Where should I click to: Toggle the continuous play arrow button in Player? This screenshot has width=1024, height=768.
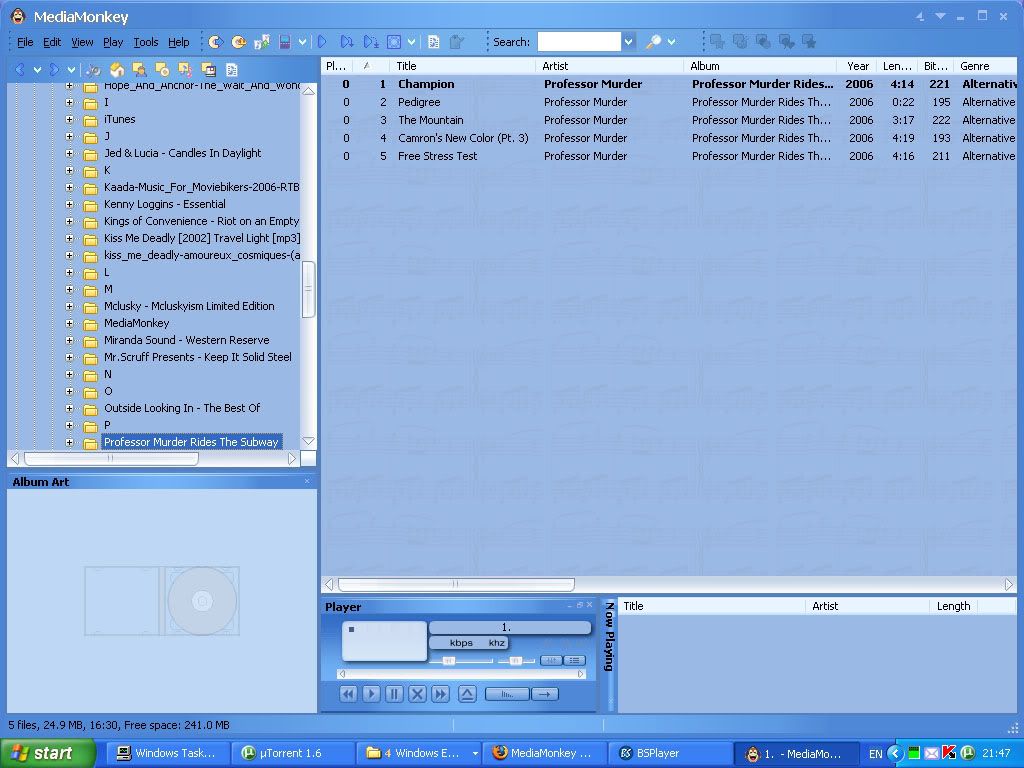(x=545, y=694)
